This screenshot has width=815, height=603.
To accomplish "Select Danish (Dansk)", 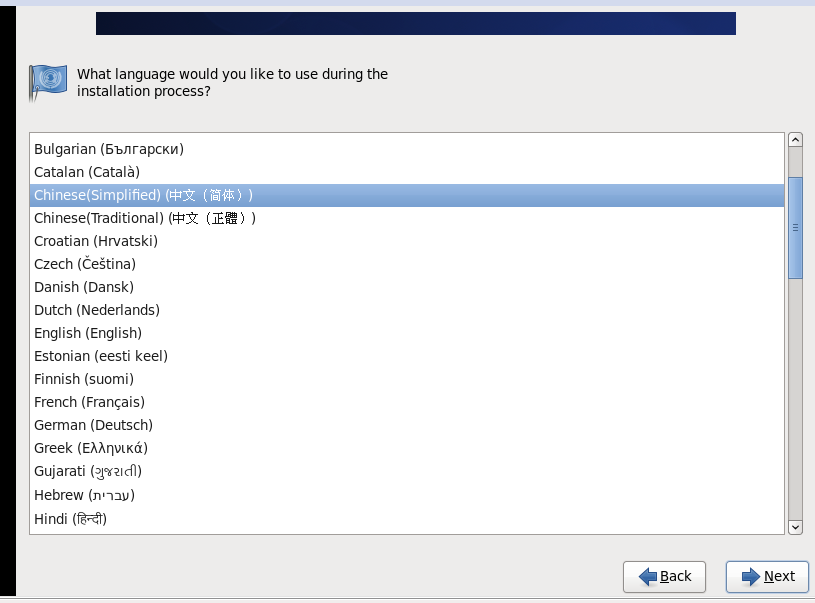I will click(406, 287).
